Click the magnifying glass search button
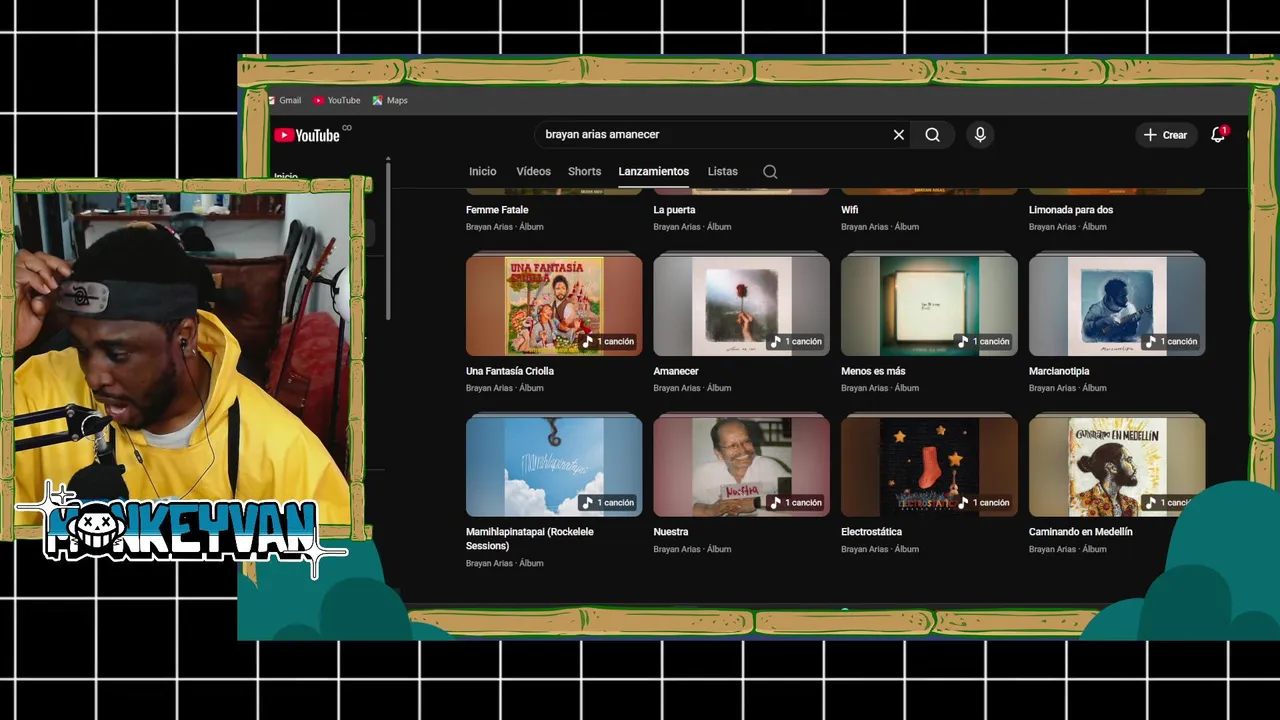 tap(932, 135)
